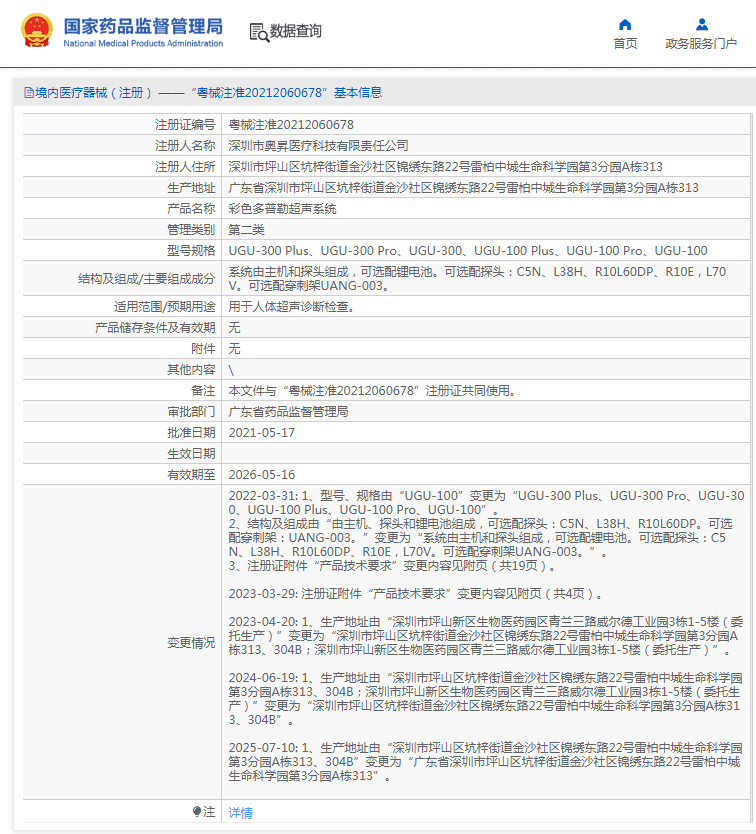Click registrant name 深圳市奥昇医疗科技有限责任公司

(318, 146)
